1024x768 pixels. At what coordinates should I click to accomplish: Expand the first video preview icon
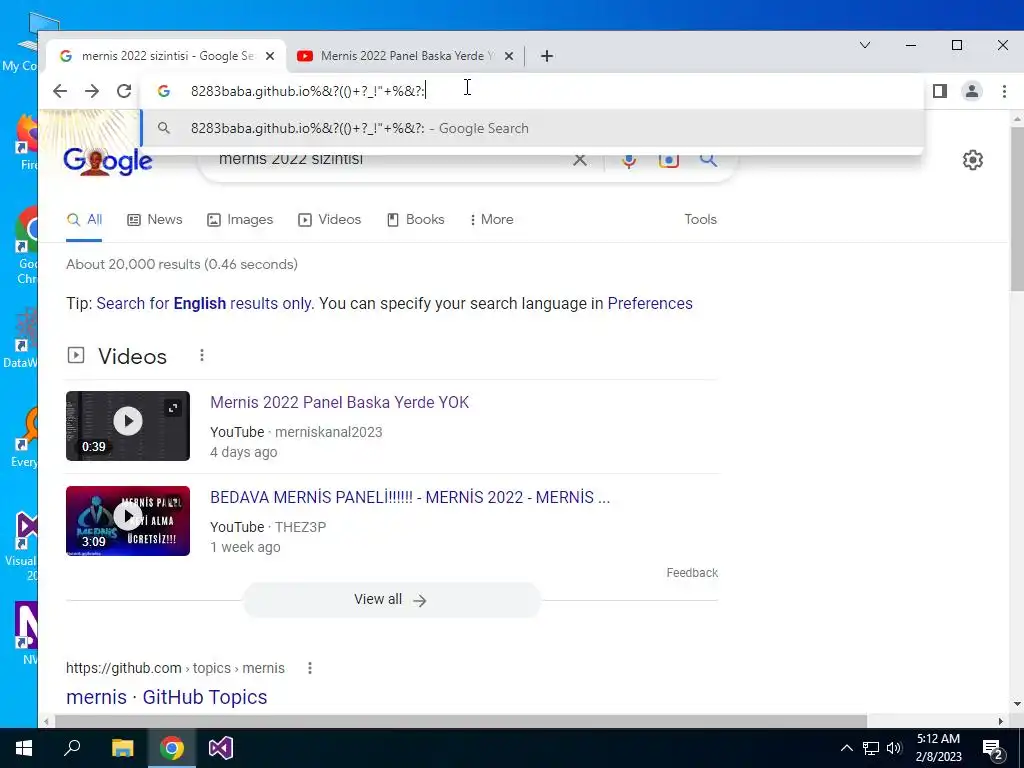pyautogui.click(x=173, y=409)
